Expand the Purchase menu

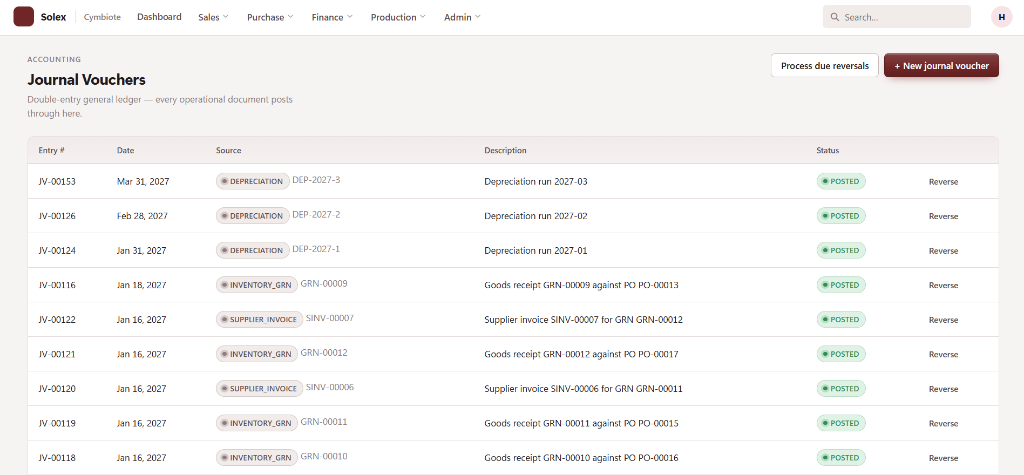point(270,17)
